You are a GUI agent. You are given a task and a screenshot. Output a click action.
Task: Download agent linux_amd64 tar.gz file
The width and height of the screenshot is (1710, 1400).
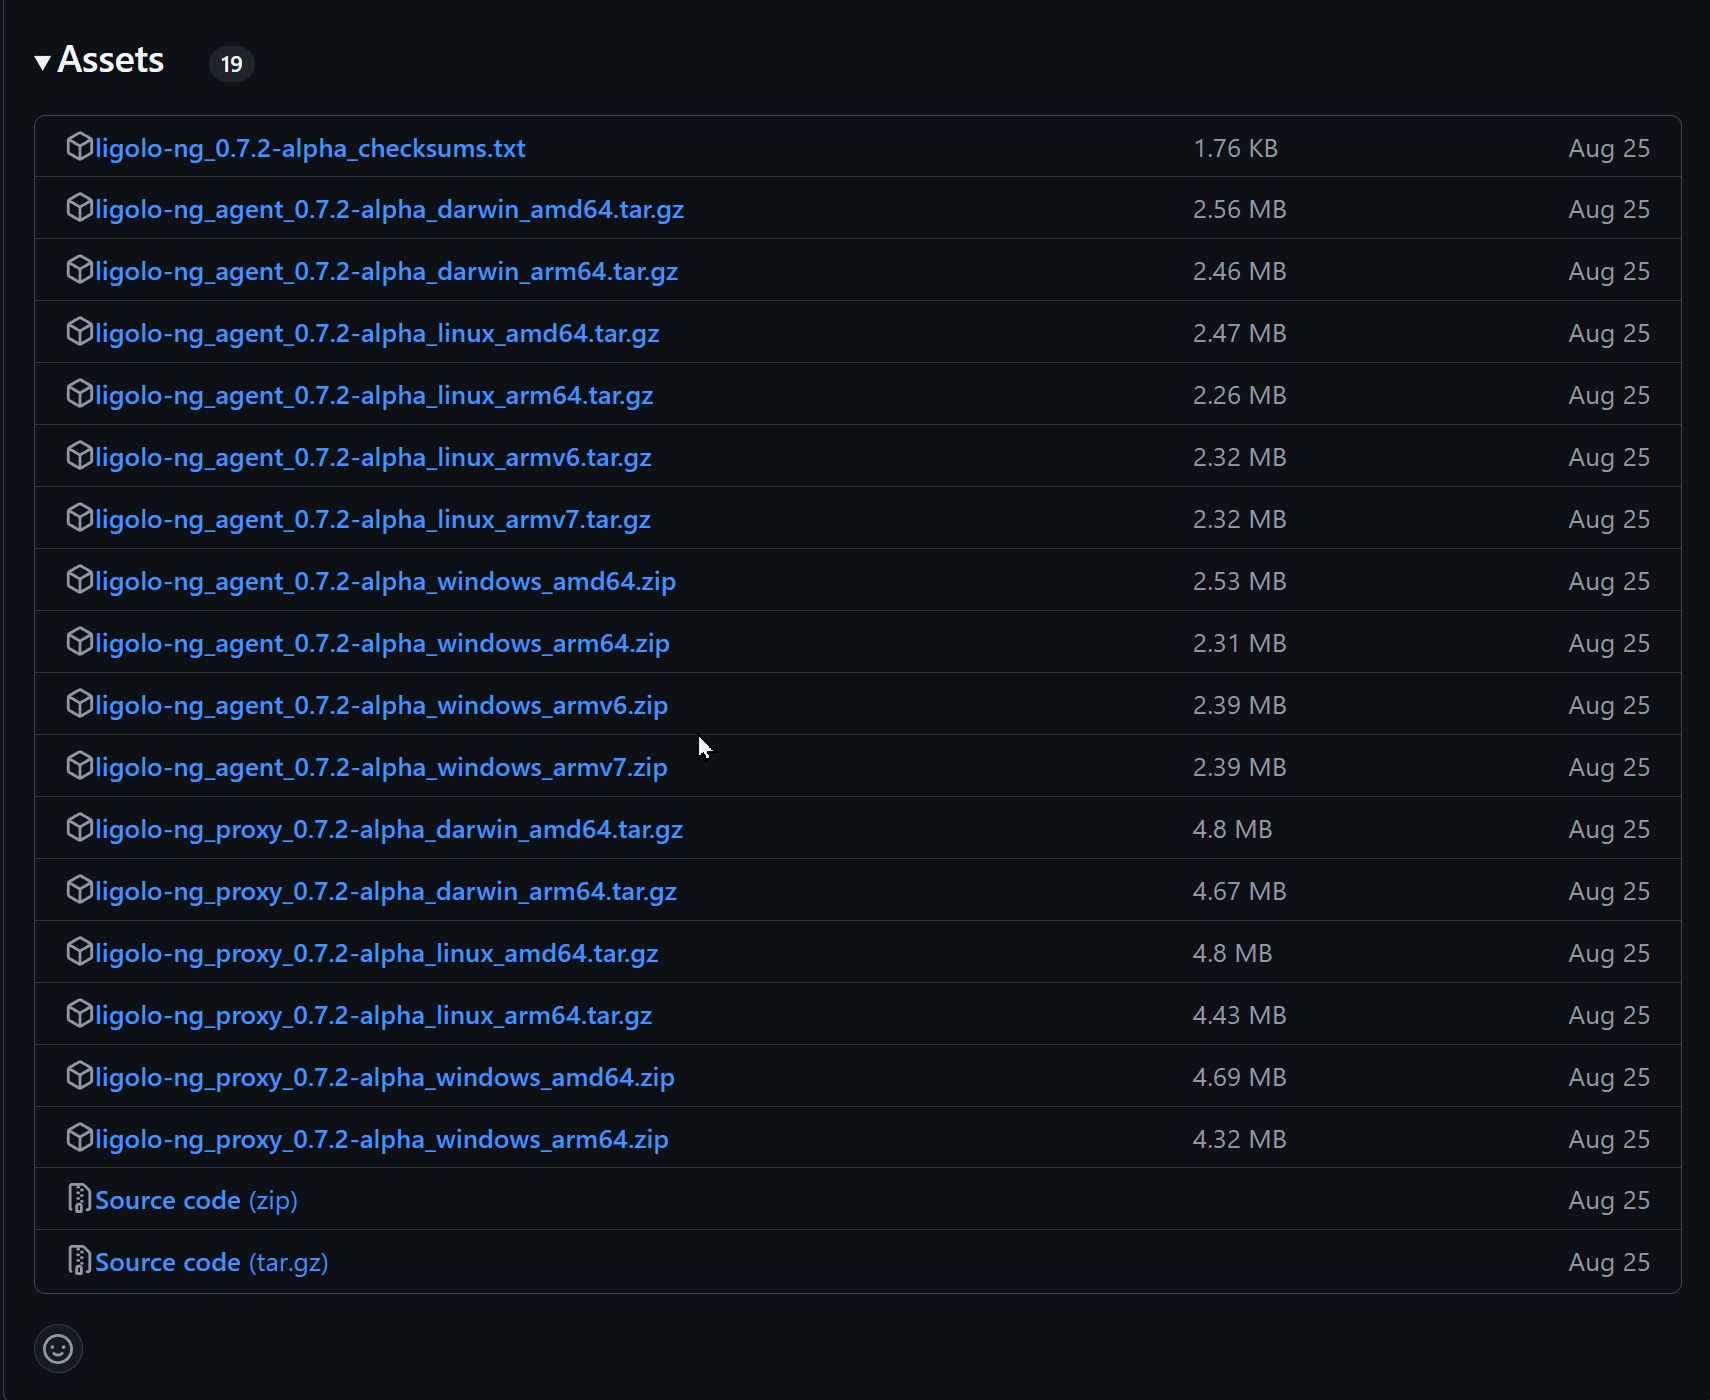377,334
